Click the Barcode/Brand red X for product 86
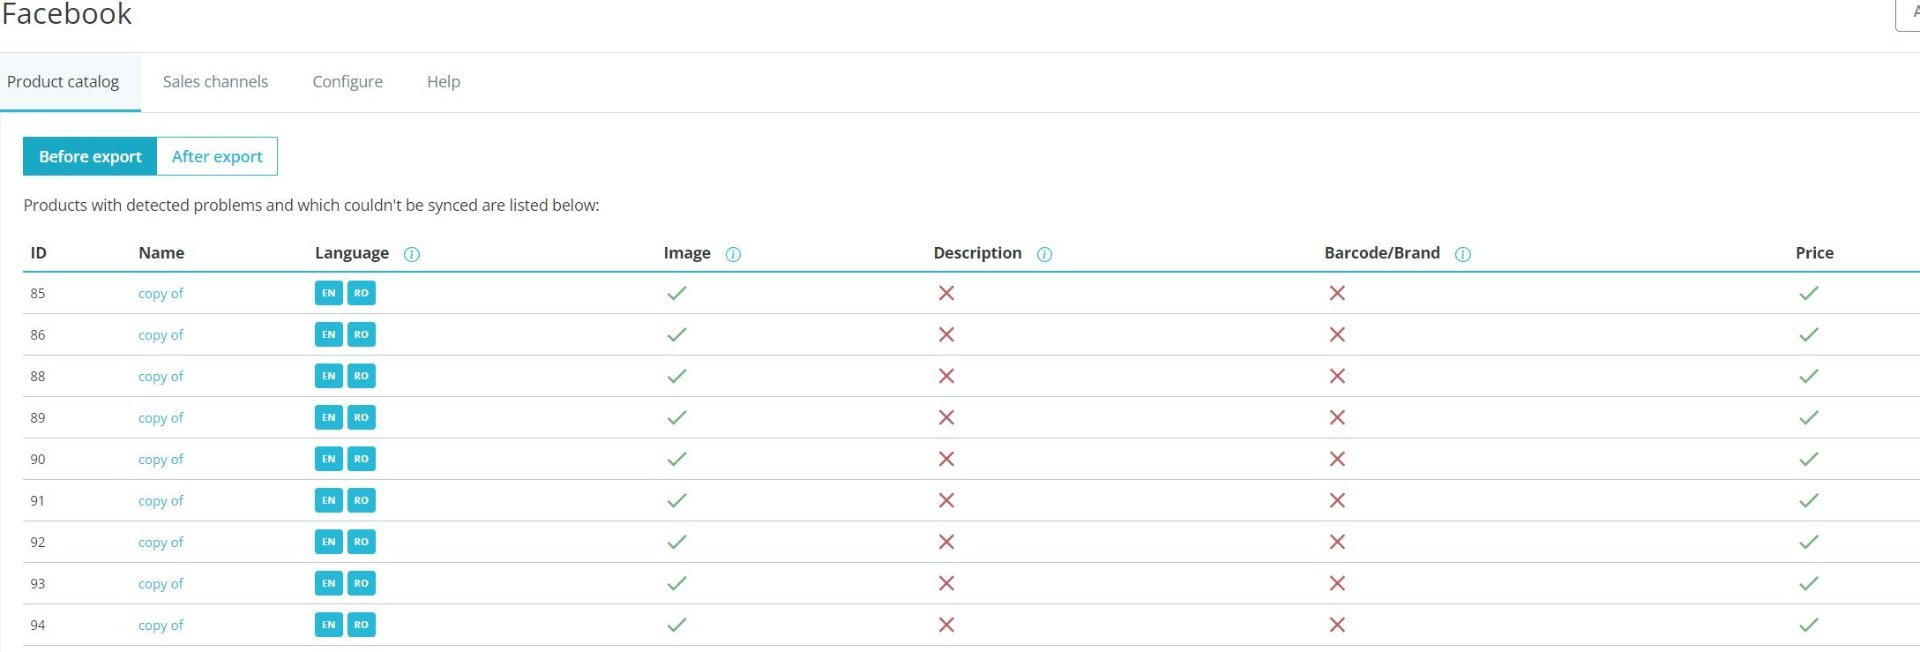1920x652 pixels. pos(1337,334)
